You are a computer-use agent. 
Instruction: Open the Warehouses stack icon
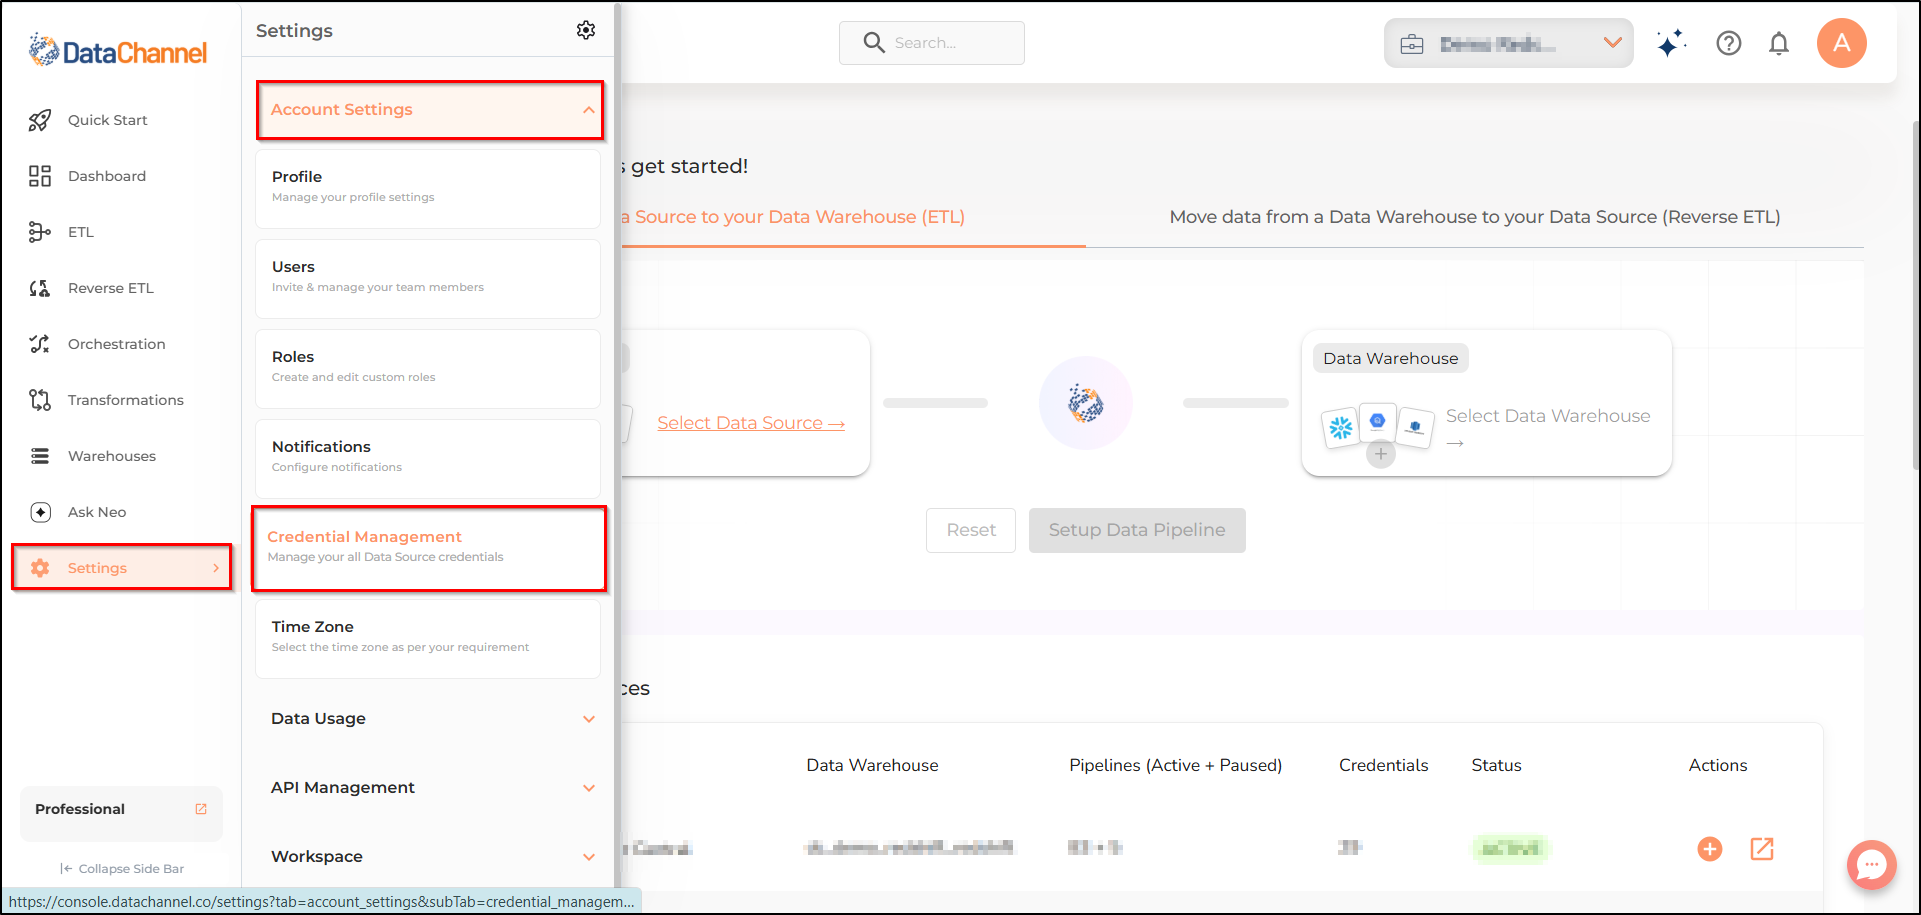40,456
